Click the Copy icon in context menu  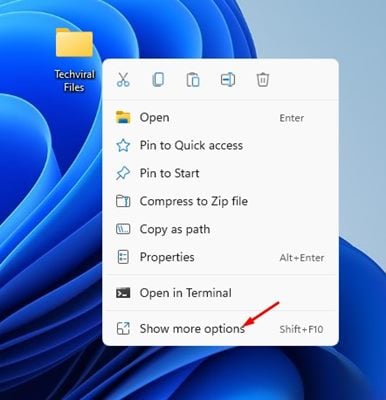click(158, 80)
